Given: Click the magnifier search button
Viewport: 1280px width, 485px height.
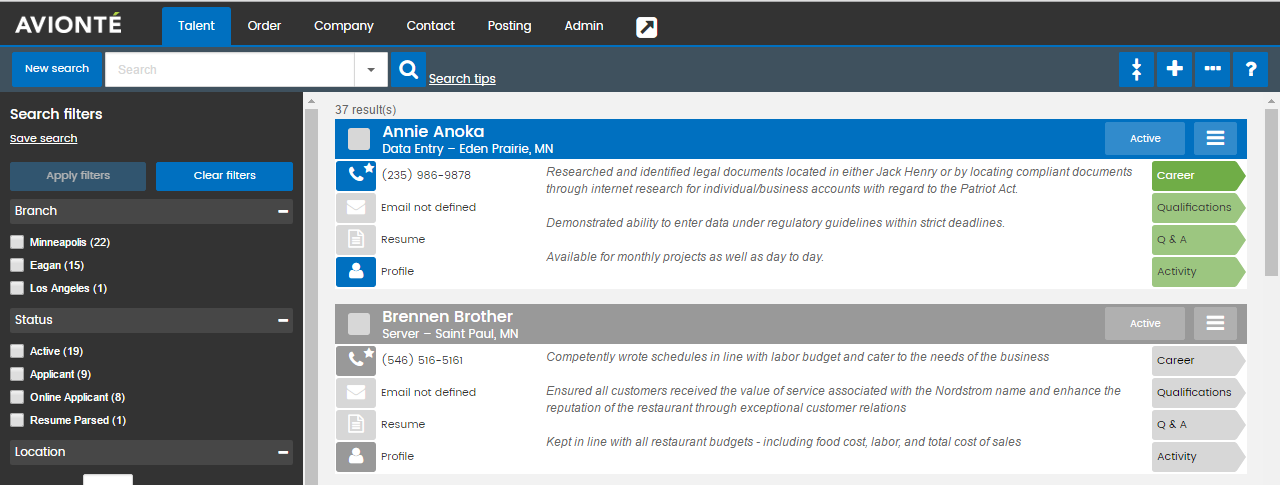Looking at the screenshot, I should point(408,69).
